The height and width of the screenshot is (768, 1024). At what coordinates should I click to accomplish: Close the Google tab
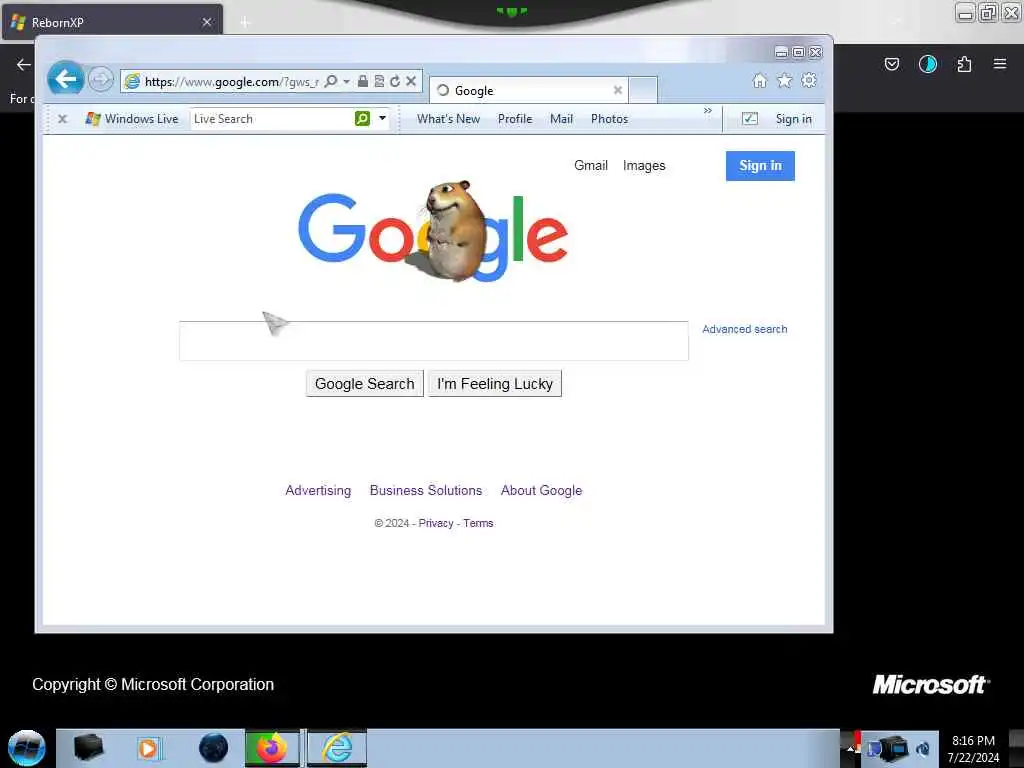(617, 90)
